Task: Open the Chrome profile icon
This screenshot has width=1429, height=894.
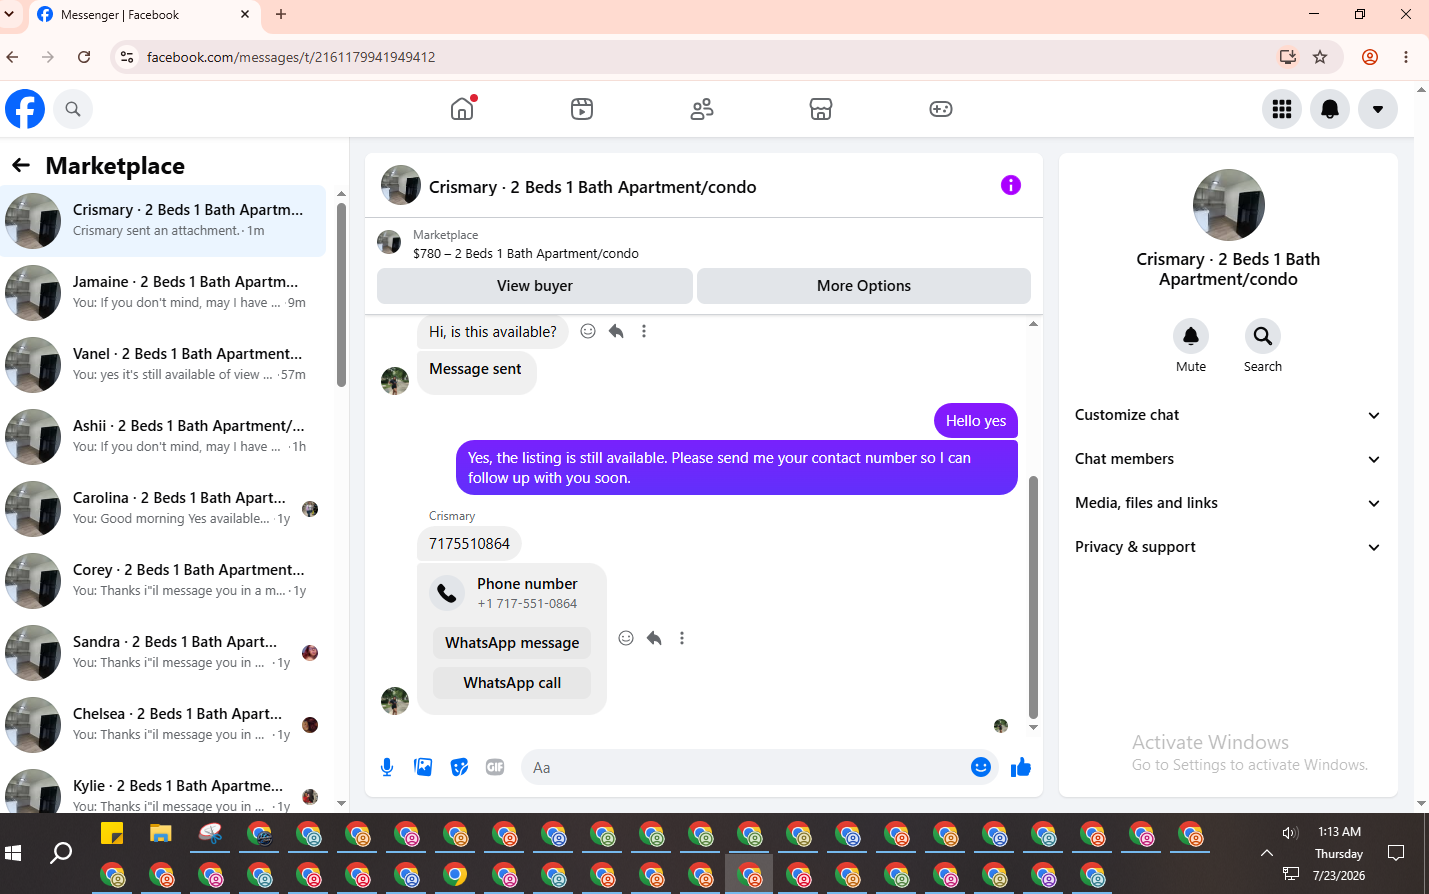Action: point(1370,57)
